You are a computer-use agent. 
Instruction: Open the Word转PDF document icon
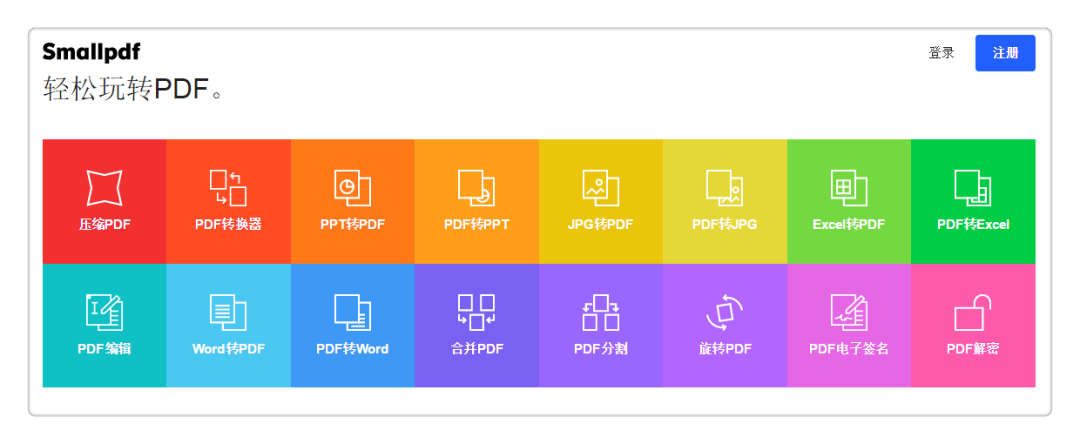228,312
